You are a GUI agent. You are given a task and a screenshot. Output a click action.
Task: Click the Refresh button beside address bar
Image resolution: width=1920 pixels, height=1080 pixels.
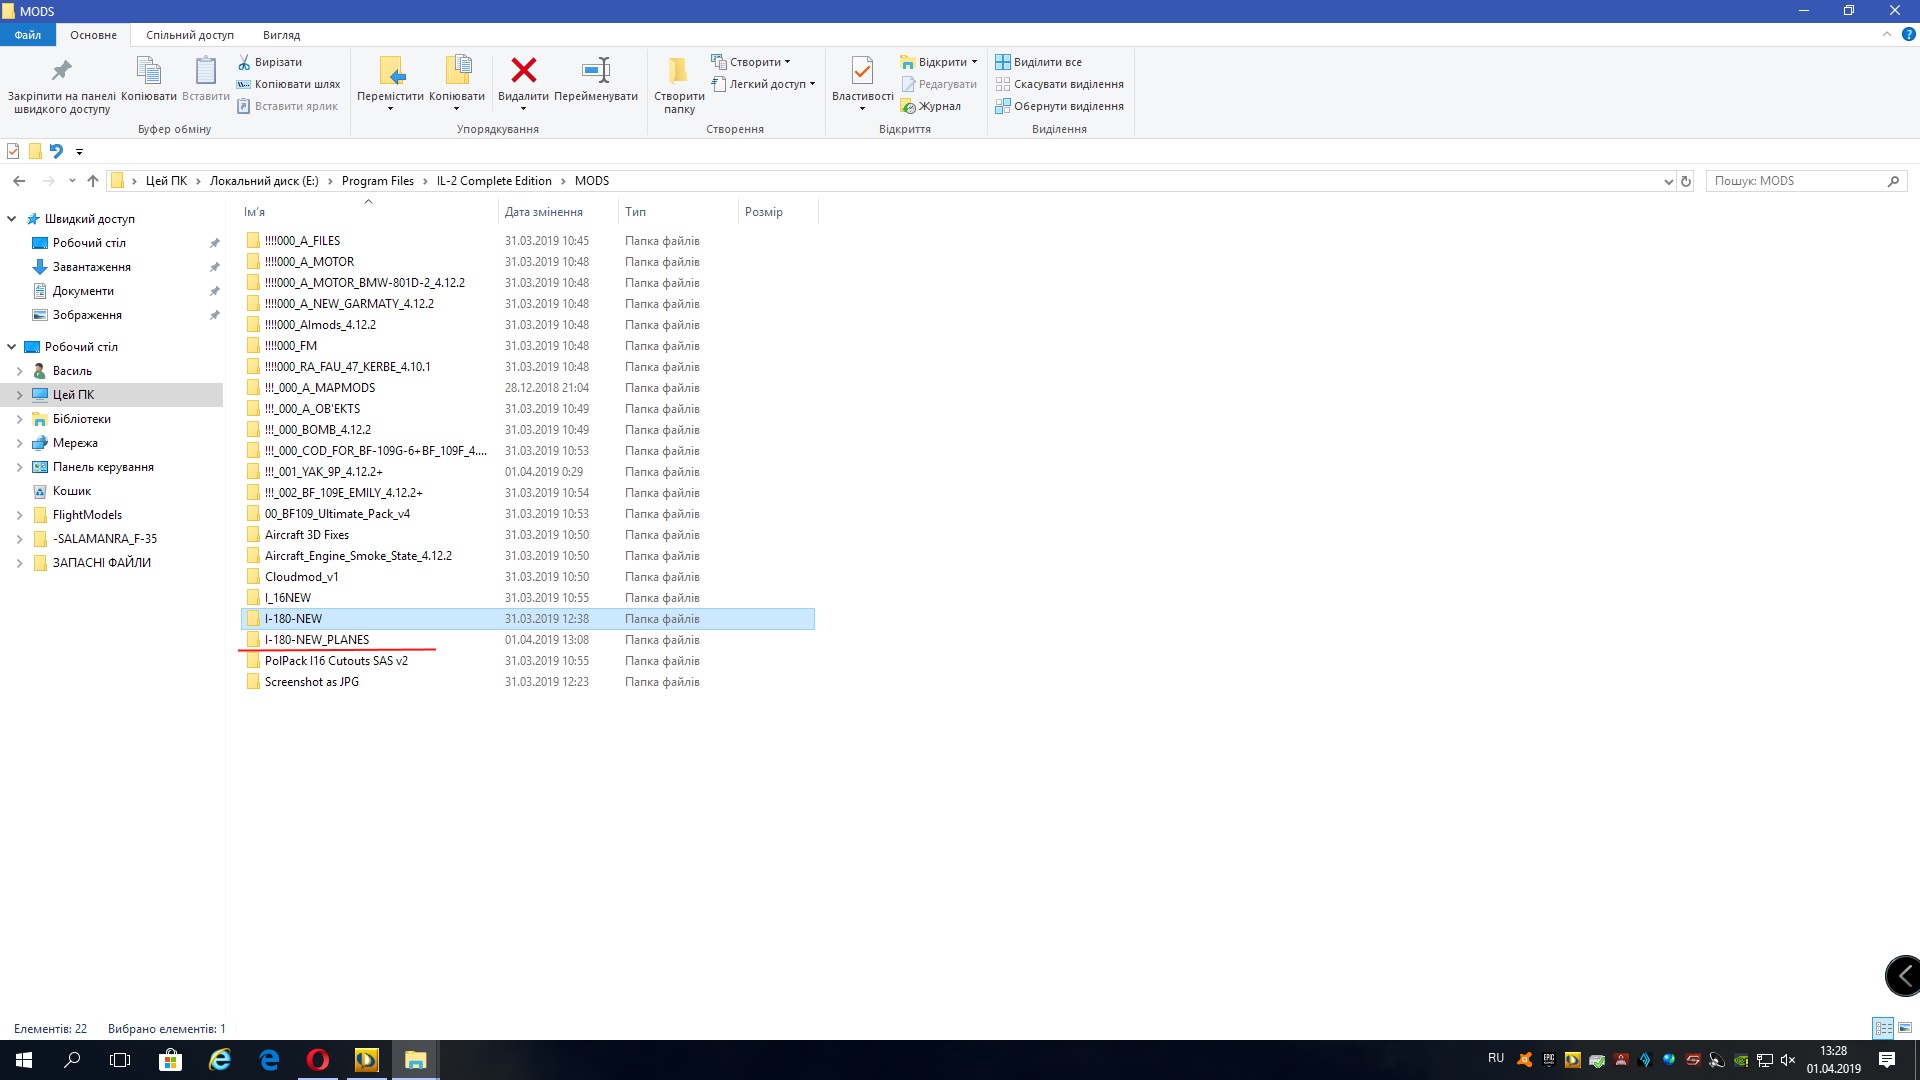1686,181
